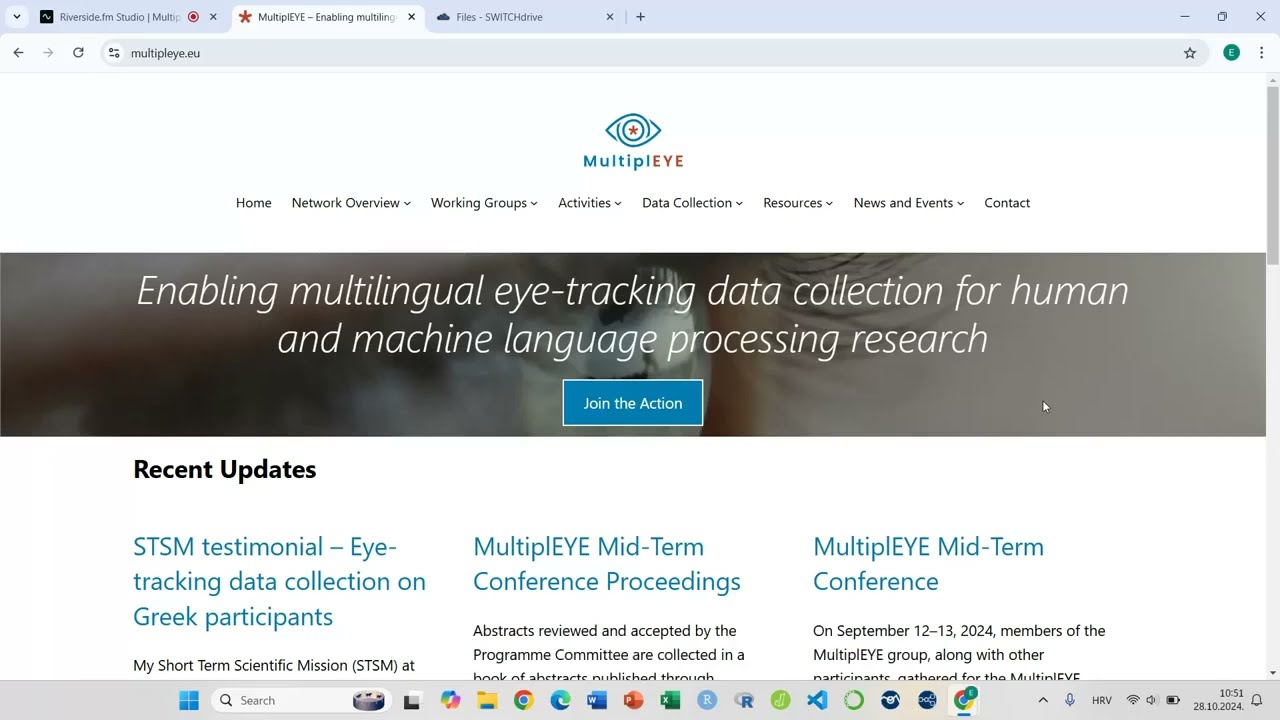Bookmark this page with the star icon
The image size is (1280, 720).
[x=1190, y=53]
